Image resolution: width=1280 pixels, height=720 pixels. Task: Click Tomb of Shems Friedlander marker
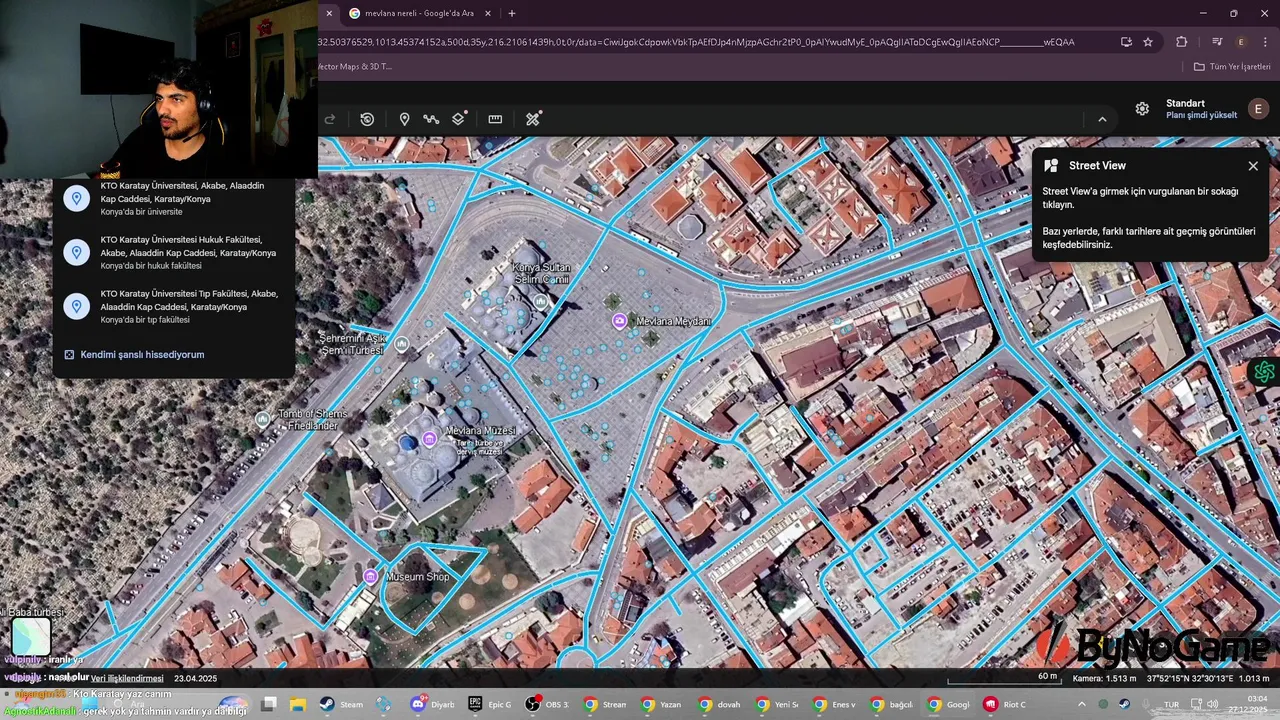(x=263, y=419)
